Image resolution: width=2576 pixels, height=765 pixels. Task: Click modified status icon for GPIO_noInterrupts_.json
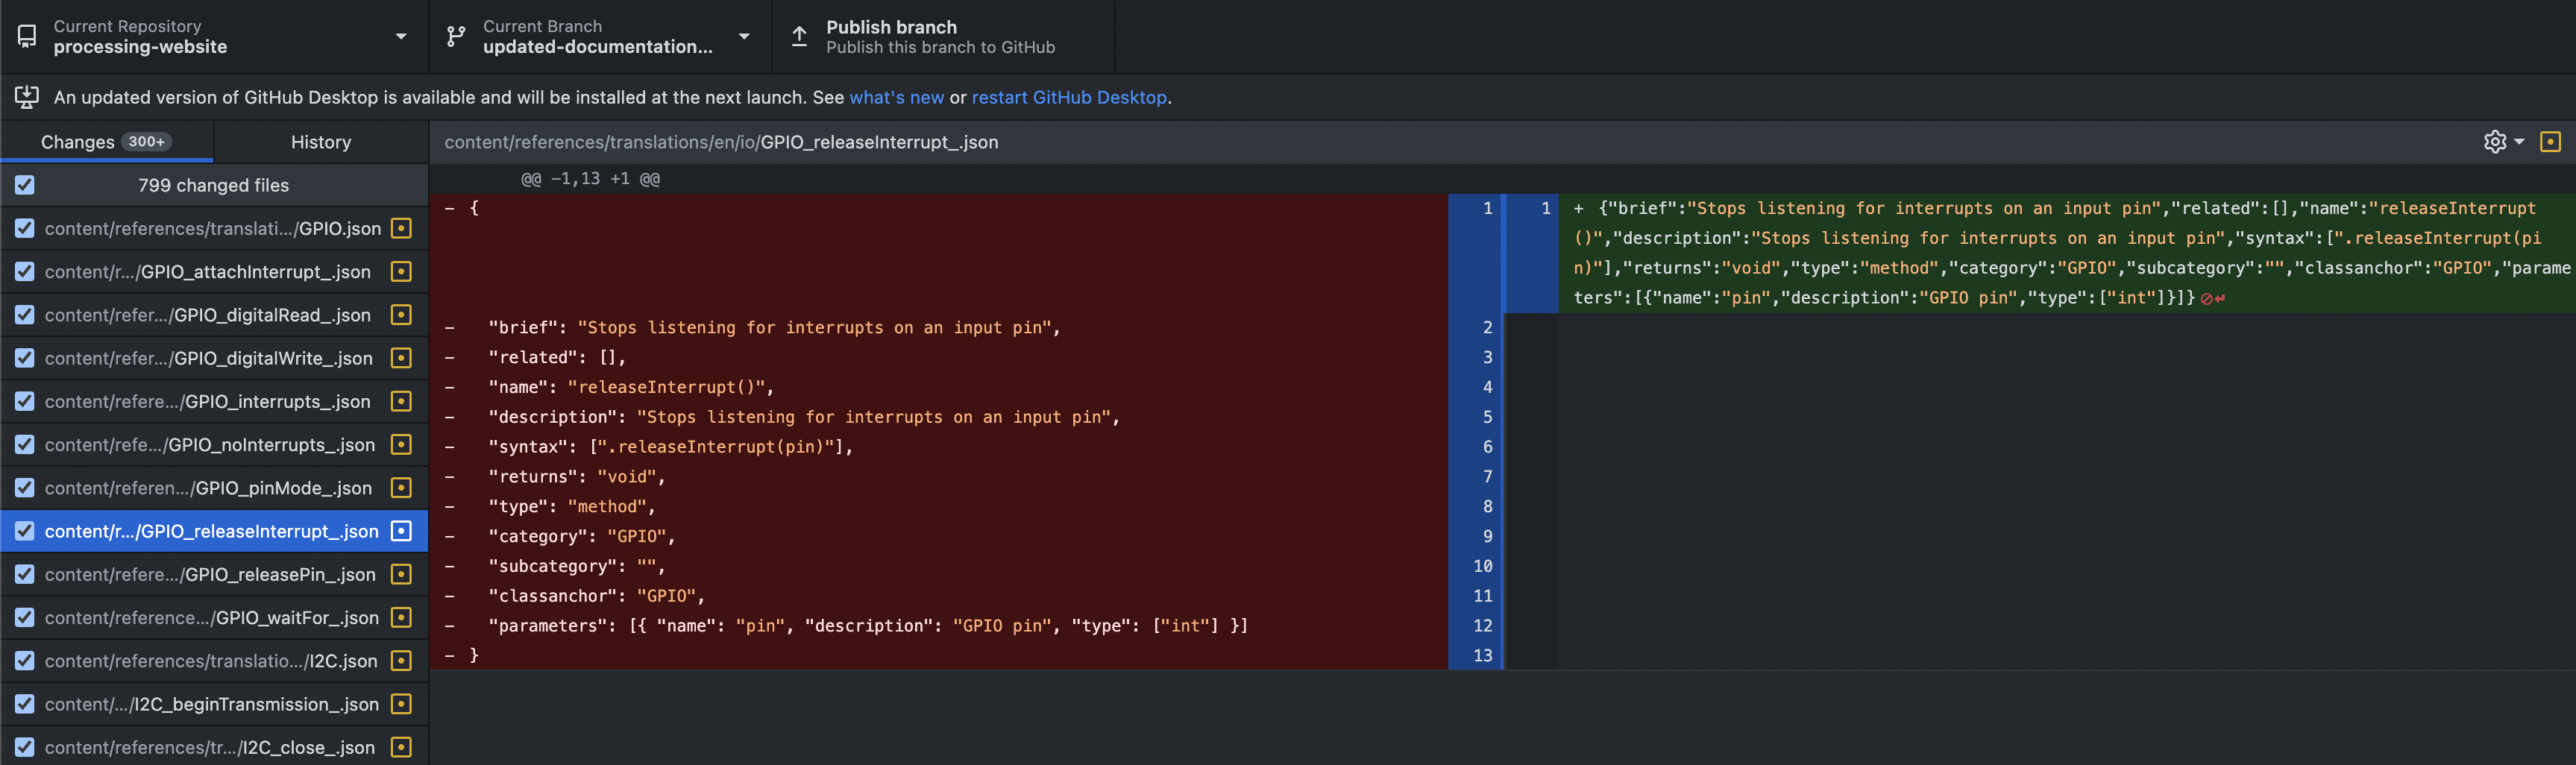(401, 444)
